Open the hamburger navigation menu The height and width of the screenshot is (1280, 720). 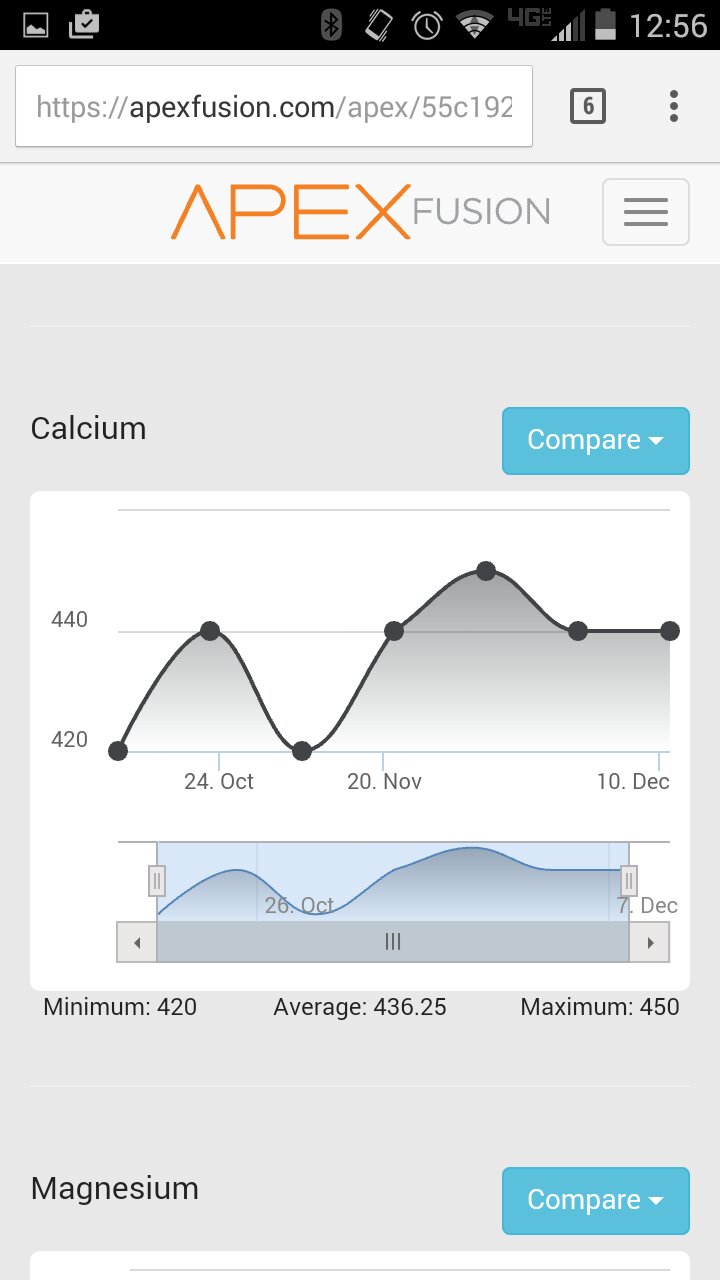(x=645, y=211)
